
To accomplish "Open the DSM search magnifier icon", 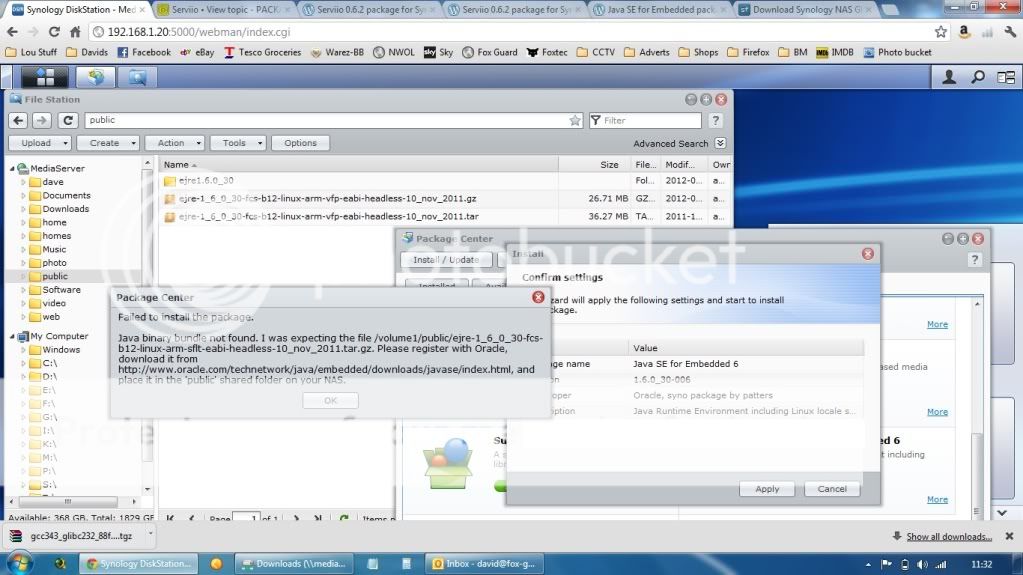I will 978,78.
